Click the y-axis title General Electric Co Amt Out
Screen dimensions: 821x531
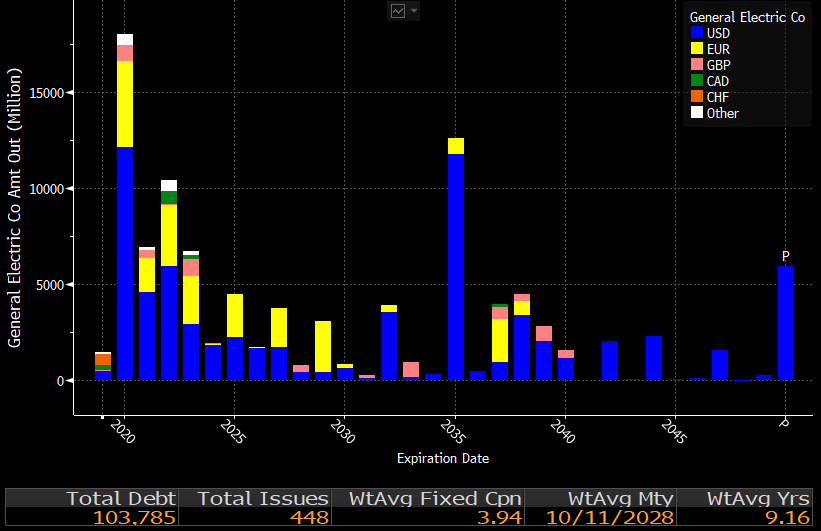[x=15, y=208]
